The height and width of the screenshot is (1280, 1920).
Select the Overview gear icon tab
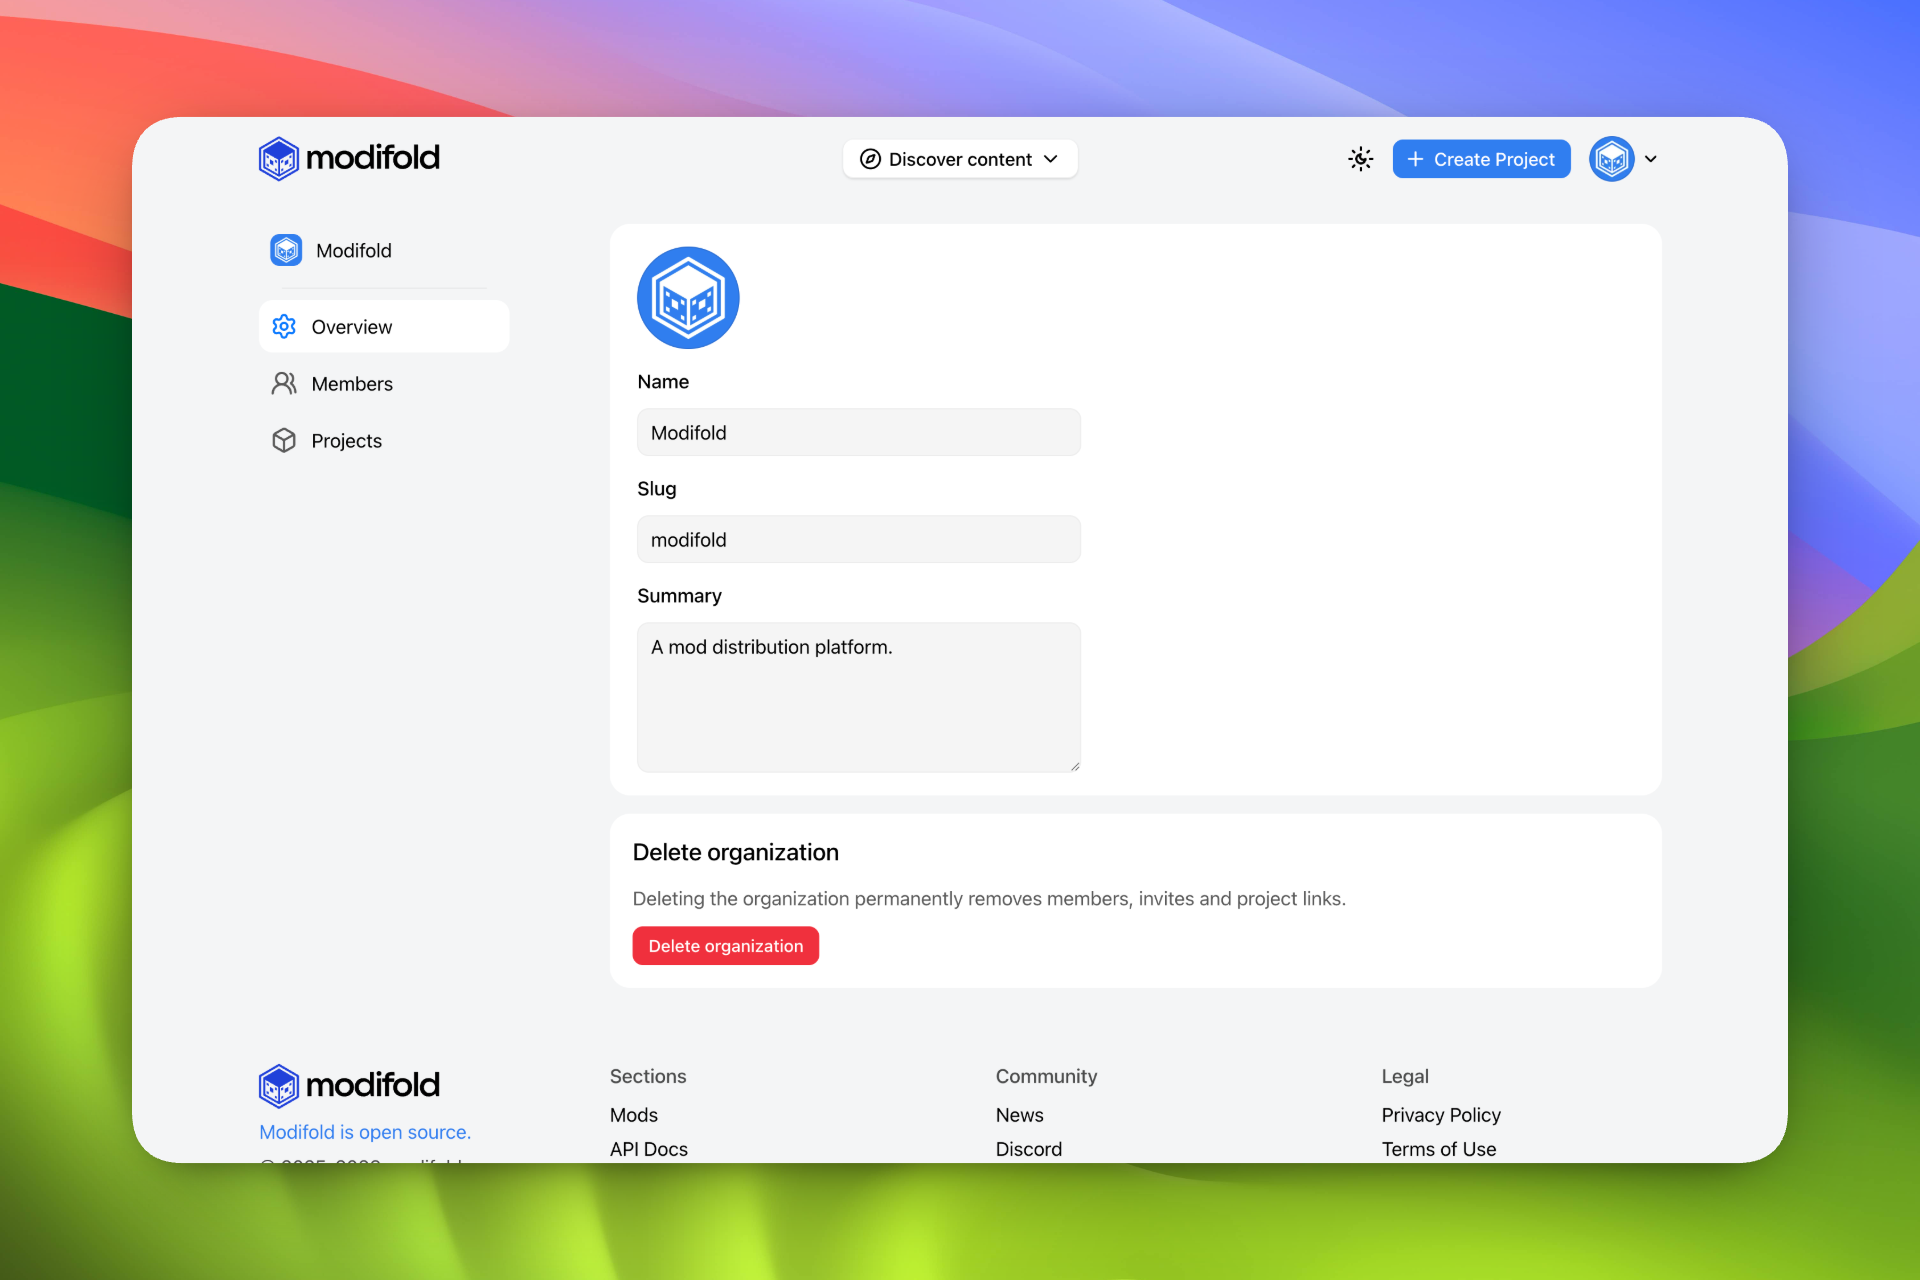click(x=284, y=327)
